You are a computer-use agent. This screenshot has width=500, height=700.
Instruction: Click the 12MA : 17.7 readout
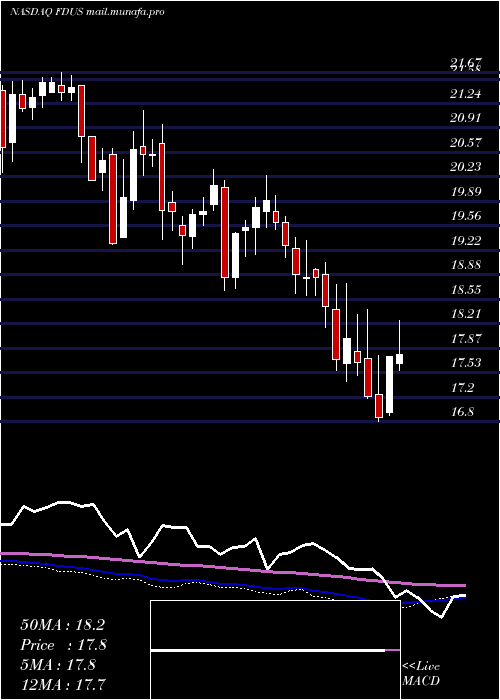(x=63, y=684)
